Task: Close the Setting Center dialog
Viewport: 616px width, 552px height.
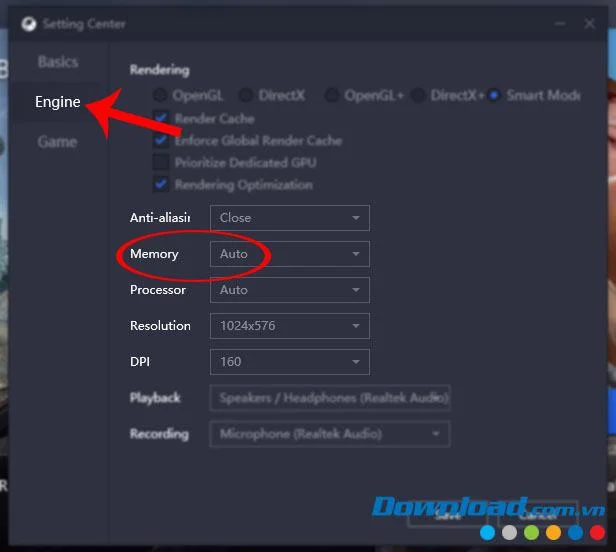Action: point(589,24)
